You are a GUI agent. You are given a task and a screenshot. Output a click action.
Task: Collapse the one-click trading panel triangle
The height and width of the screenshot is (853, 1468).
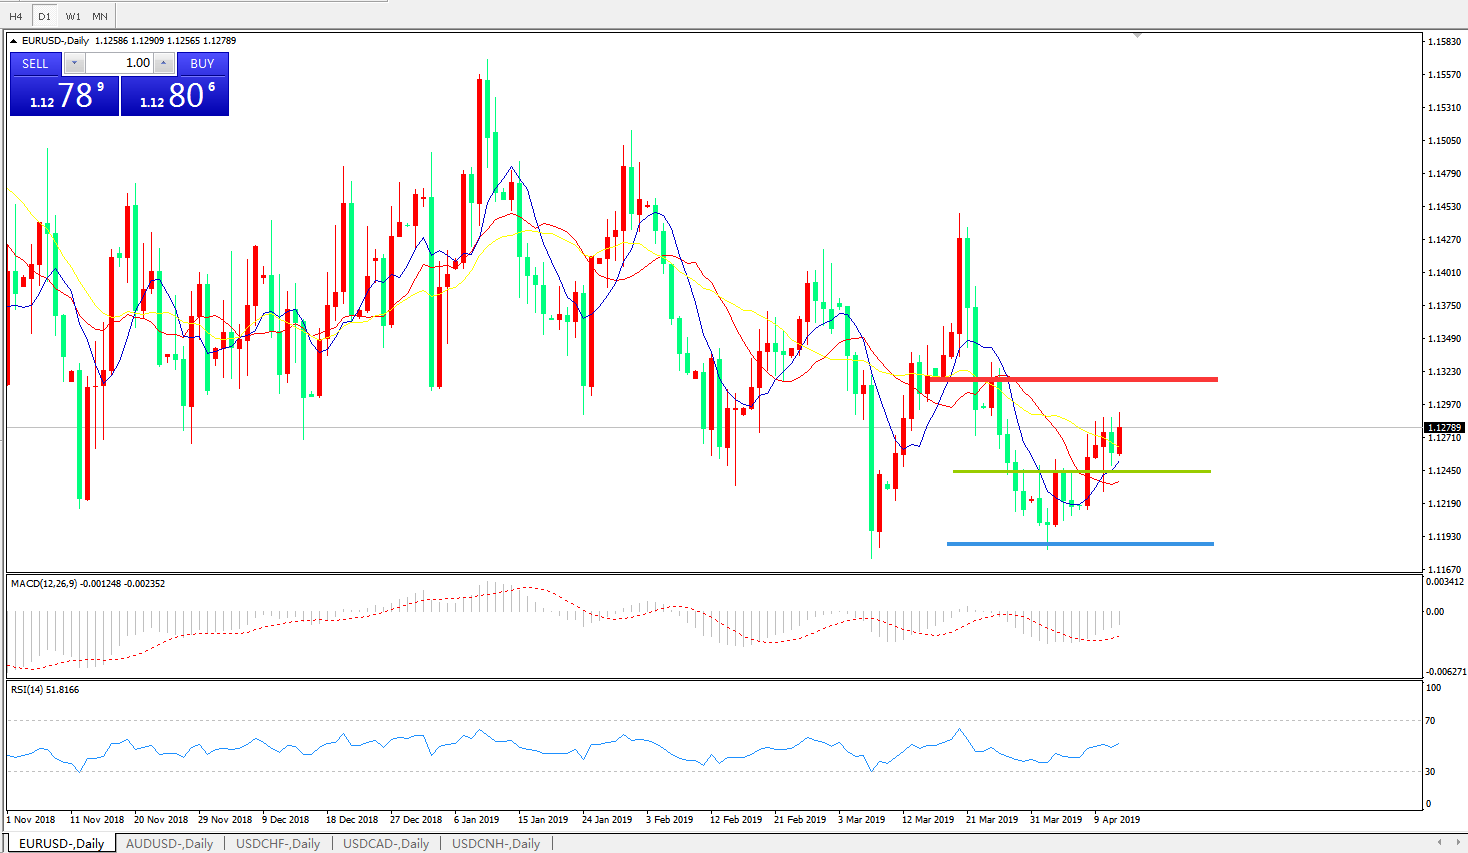coord(14,41)
